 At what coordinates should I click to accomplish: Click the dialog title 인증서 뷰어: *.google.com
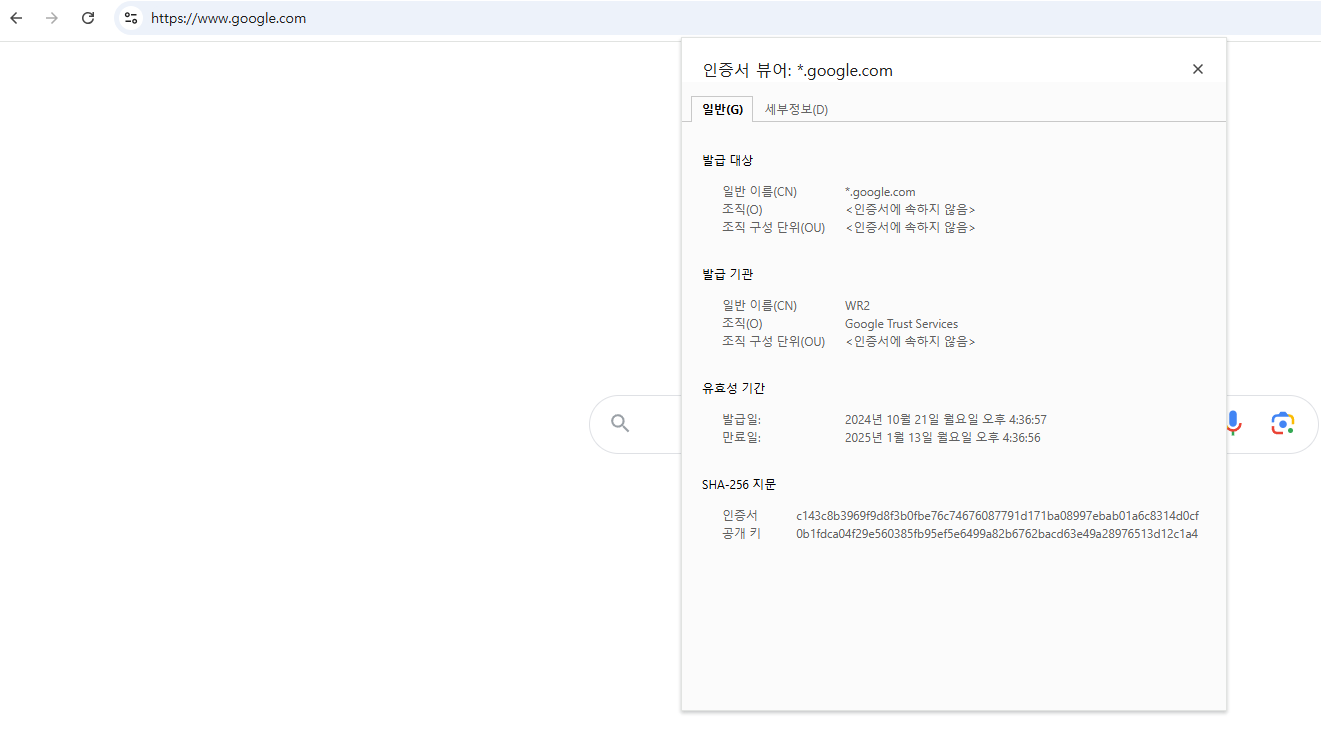click(797, 70)
